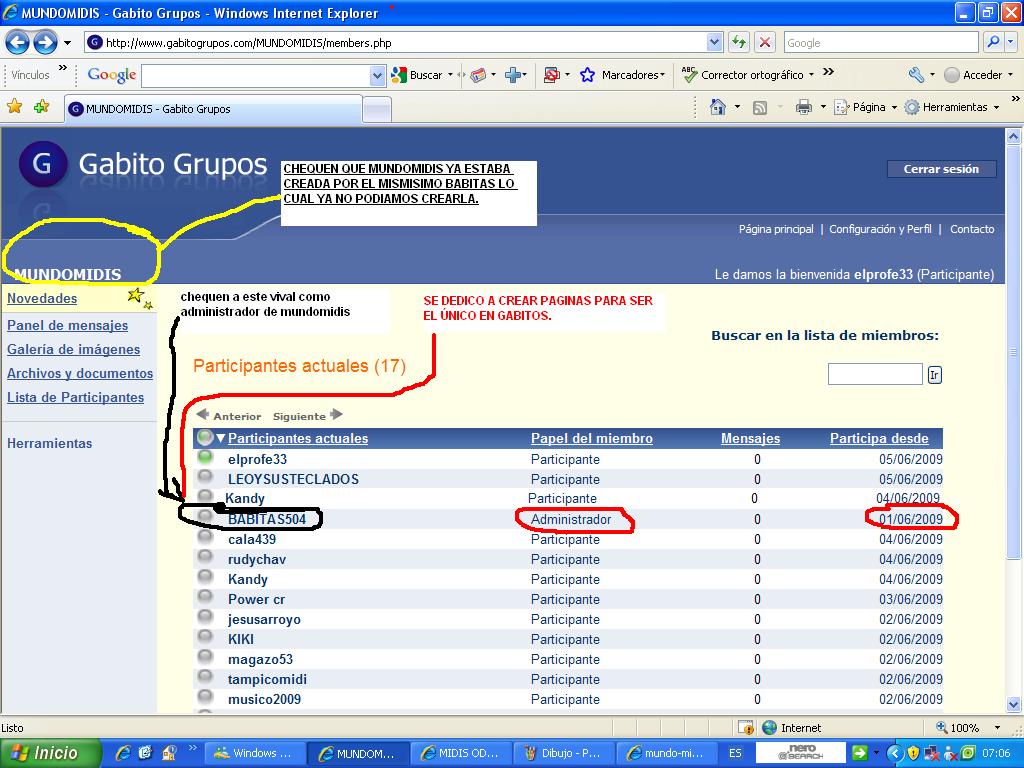
Task: Click the Google toolbar Buscar button
Action: click(417, 75)
